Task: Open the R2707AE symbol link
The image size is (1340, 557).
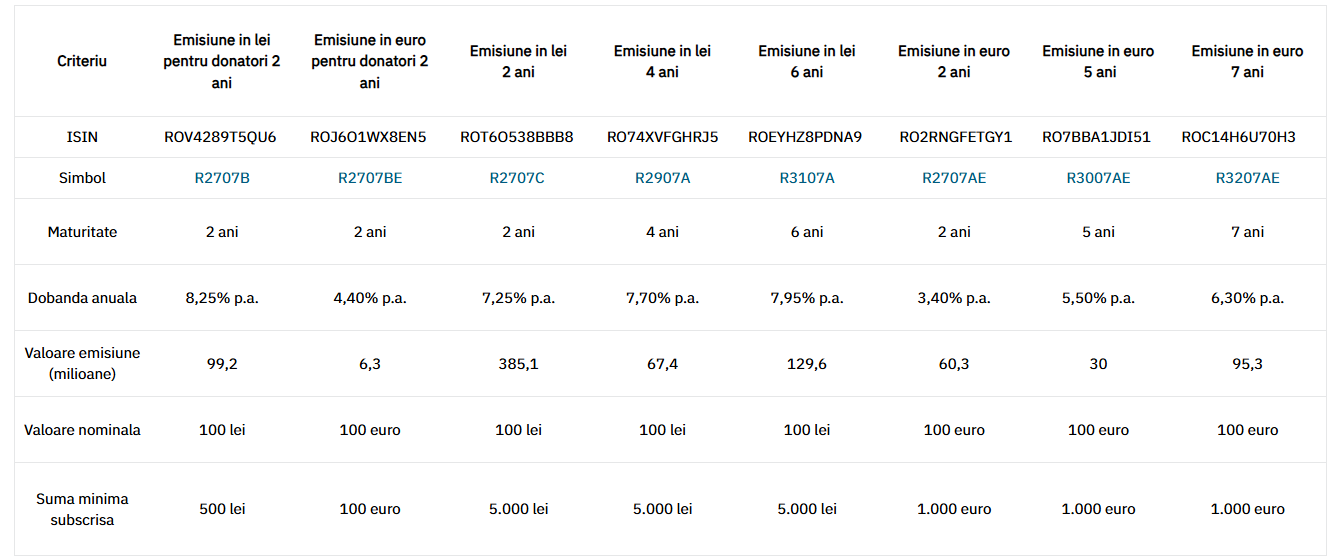Action: point(954,178)
